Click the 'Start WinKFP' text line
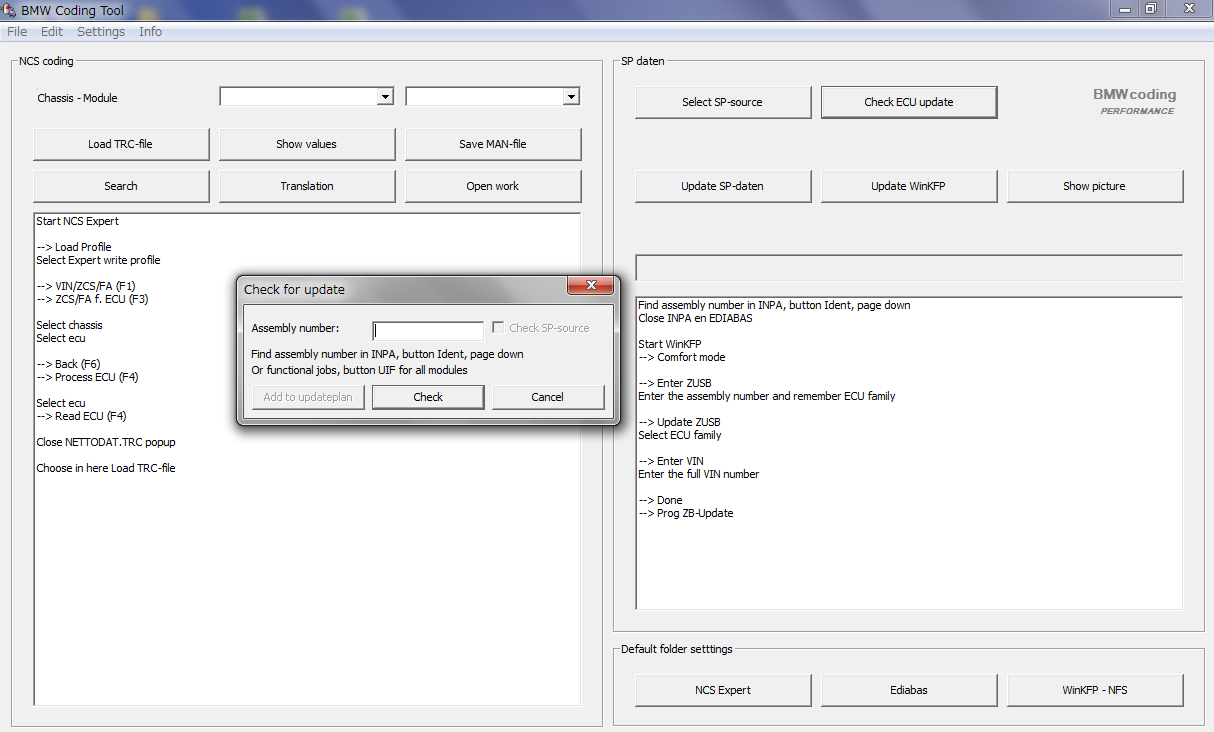 click(x=670, y=344)
